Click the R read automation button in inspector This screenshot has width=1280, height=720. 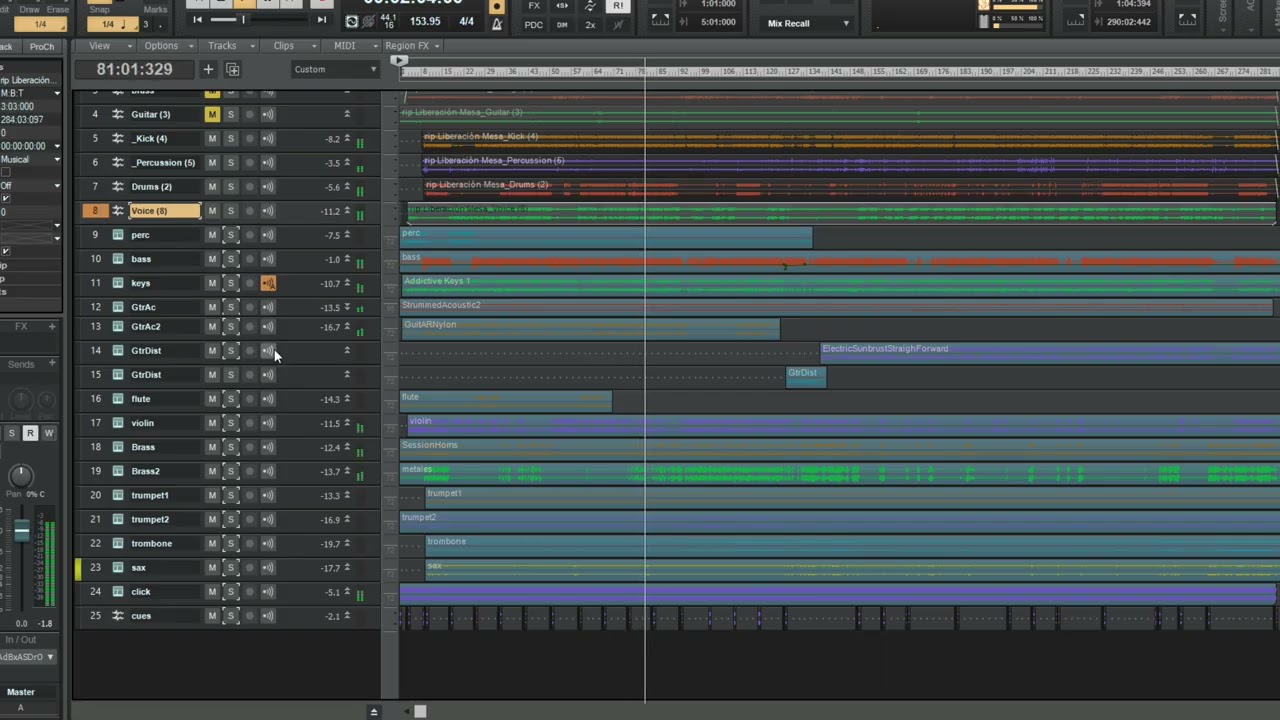30,433
